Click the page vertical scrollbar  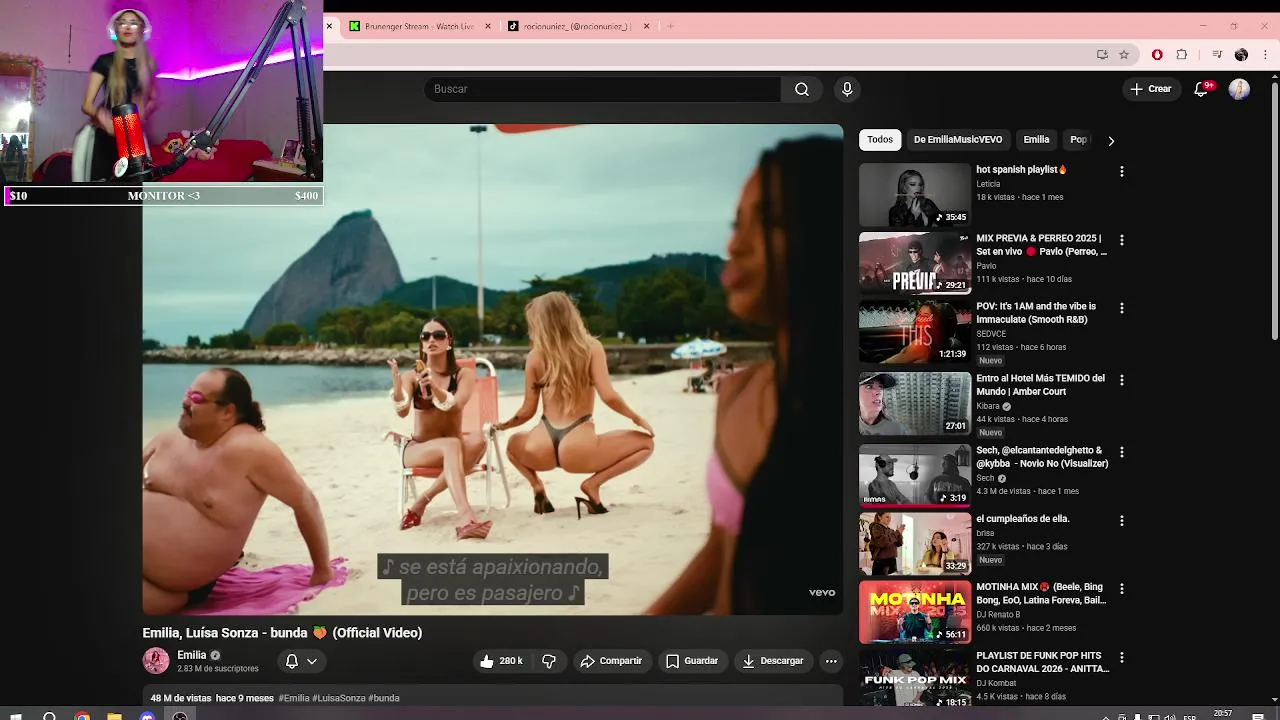point(1274,210)
